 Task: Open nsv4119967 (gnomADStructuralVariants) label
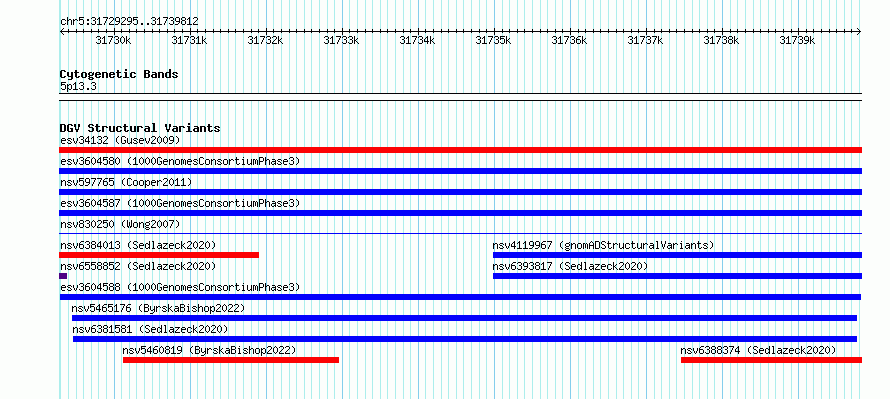(x=603, y=245)
